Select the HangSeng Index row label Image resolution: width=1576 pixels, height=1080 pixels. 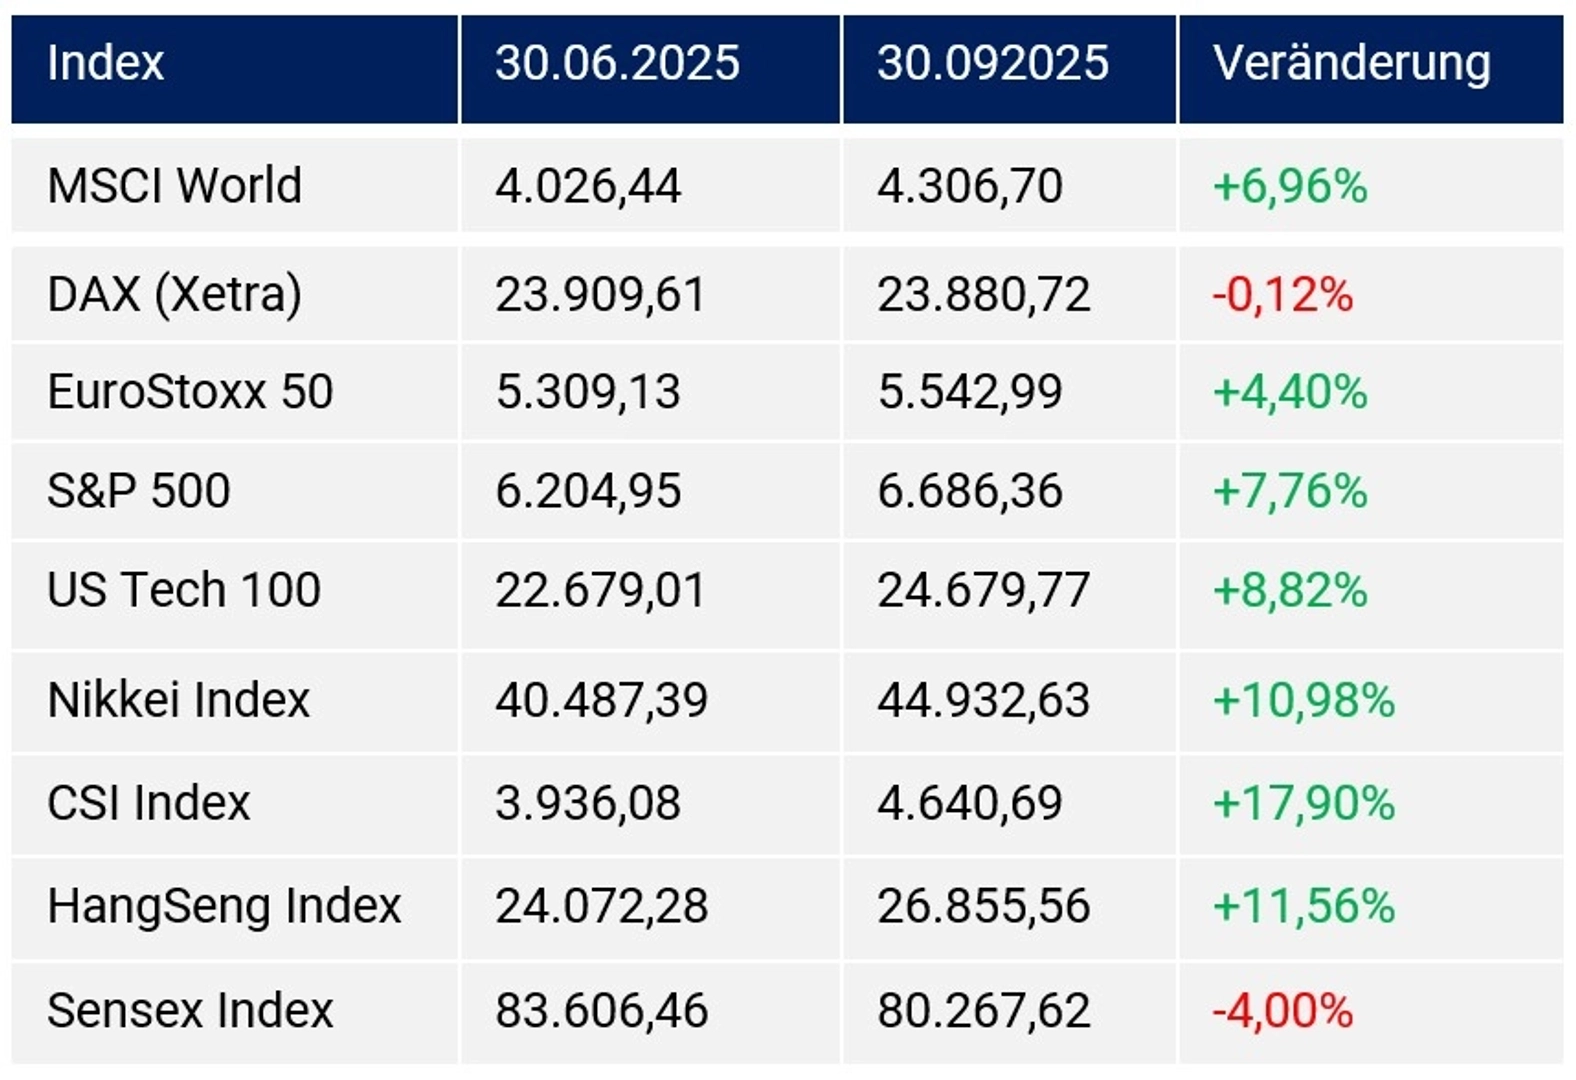(224, 906)
